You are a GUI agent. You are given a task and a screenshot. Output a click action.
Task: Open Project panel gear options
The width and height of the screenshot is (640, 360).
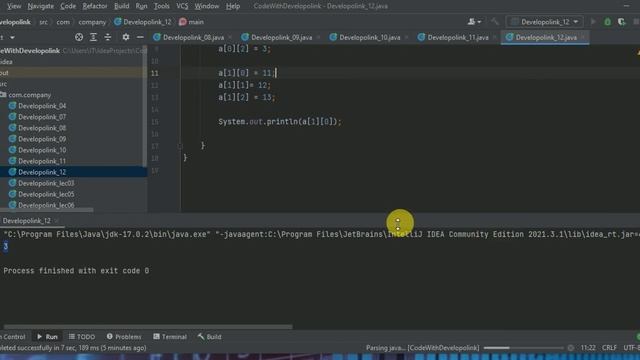pyautogui.click(x=126, y=37)
